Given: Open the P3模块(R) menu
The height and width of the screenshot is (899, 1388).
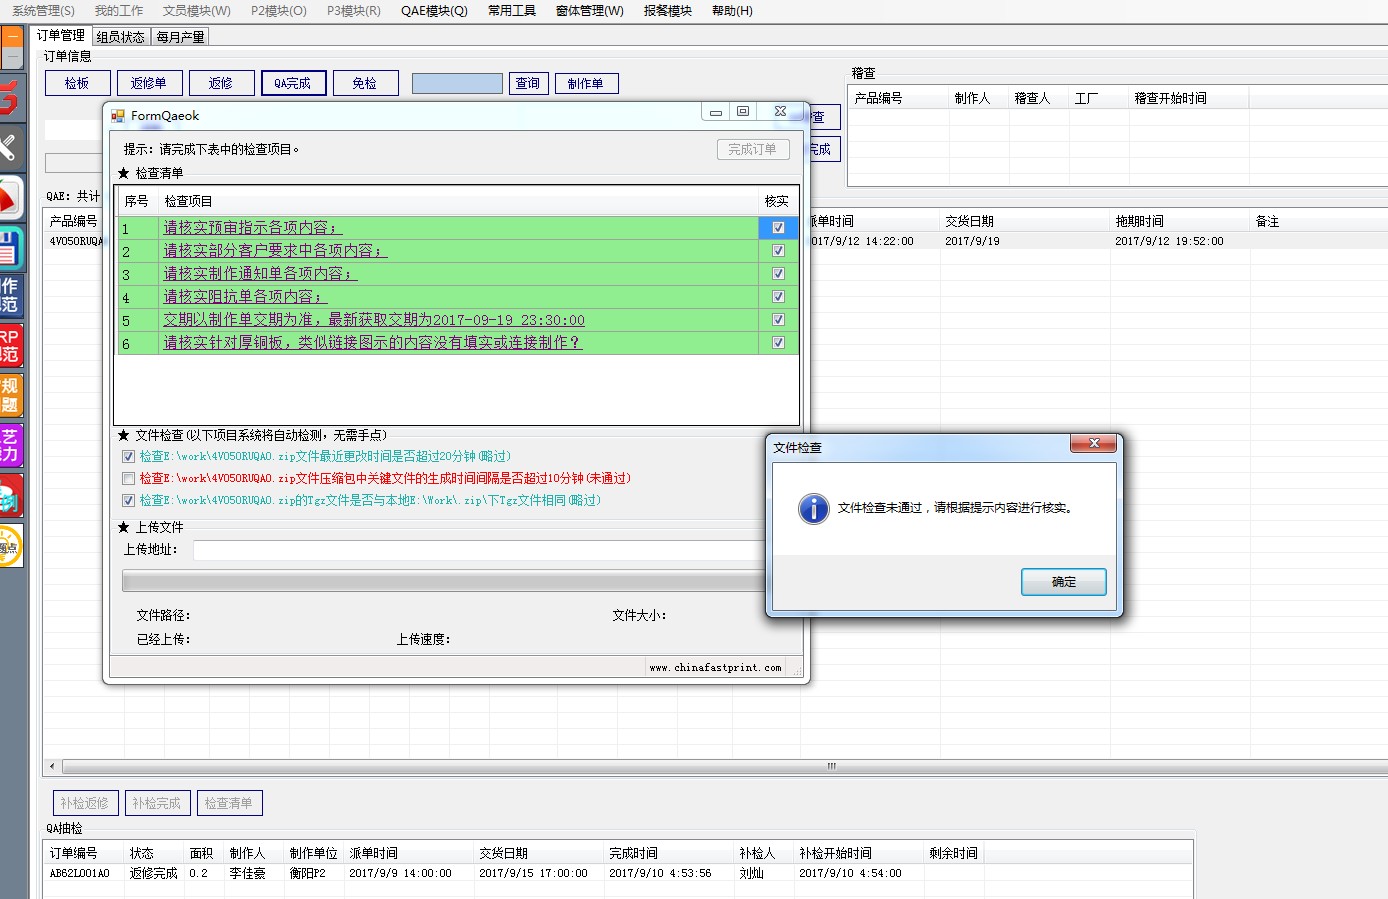Looking at the screenshot, I should (x=353, y=11).
